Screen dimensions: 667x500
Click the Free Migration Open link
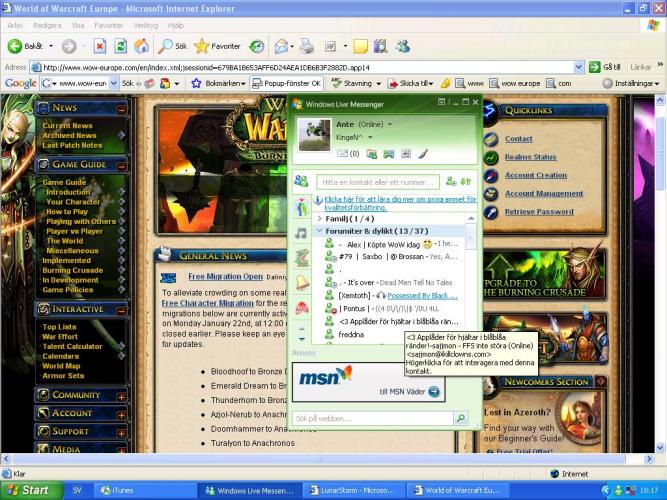[226, 275]
